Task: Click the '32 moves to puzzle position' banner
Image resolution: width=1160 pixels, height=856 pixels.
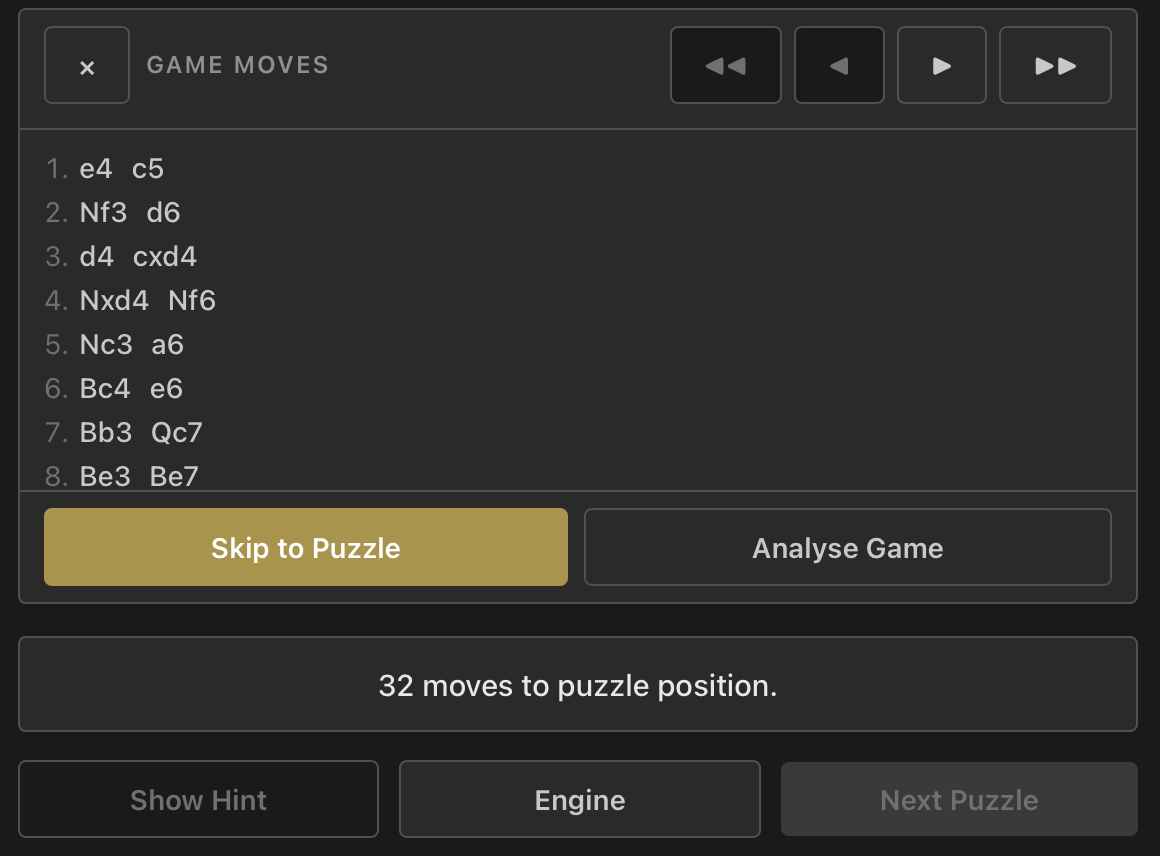Action: [x=578, y=685]
